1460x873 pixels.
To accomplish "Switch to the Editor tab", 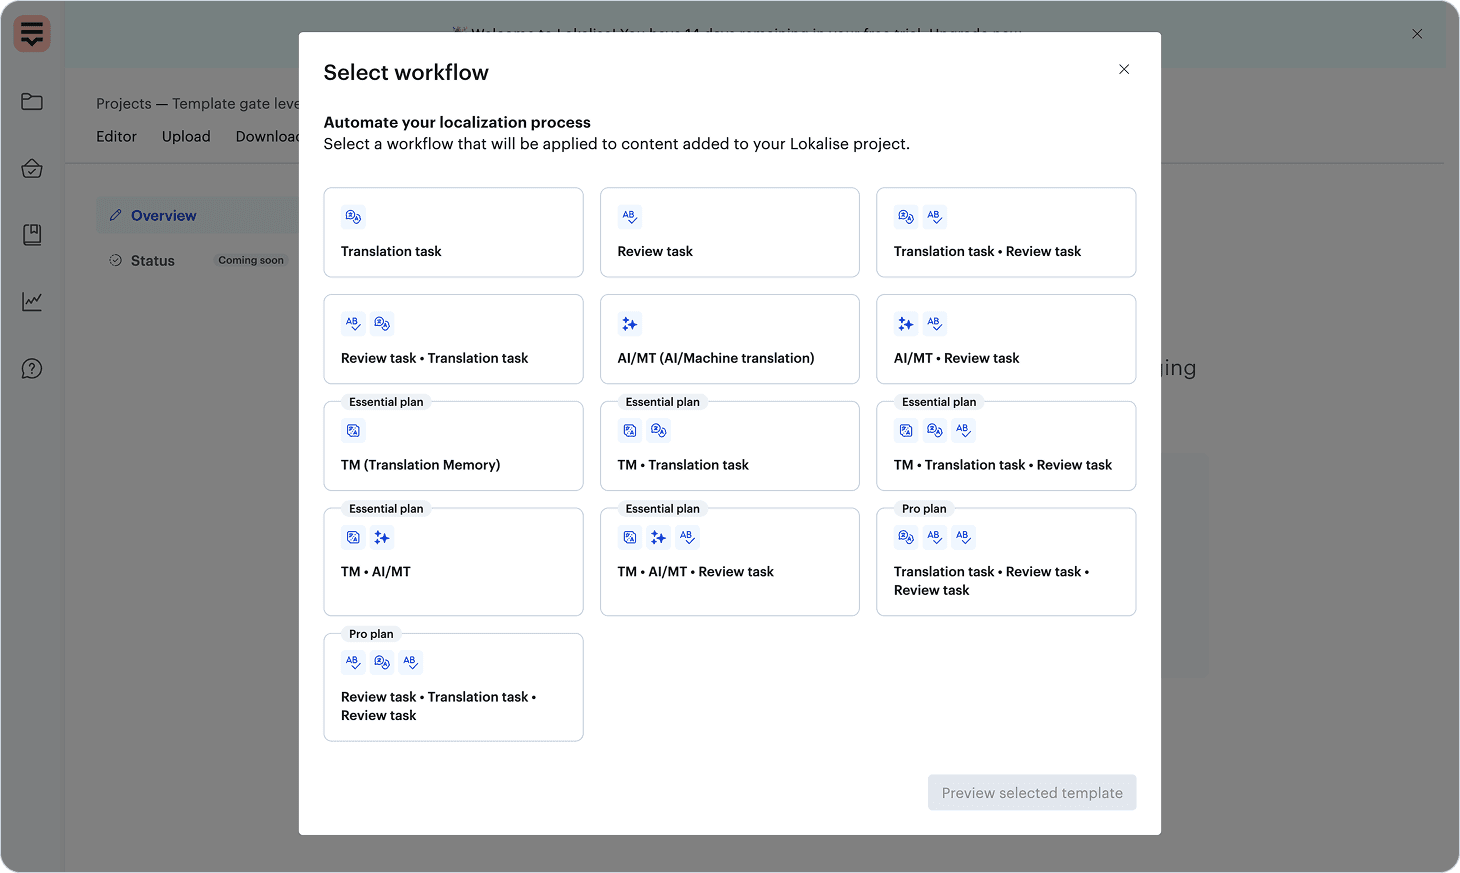I will point(116,136).
